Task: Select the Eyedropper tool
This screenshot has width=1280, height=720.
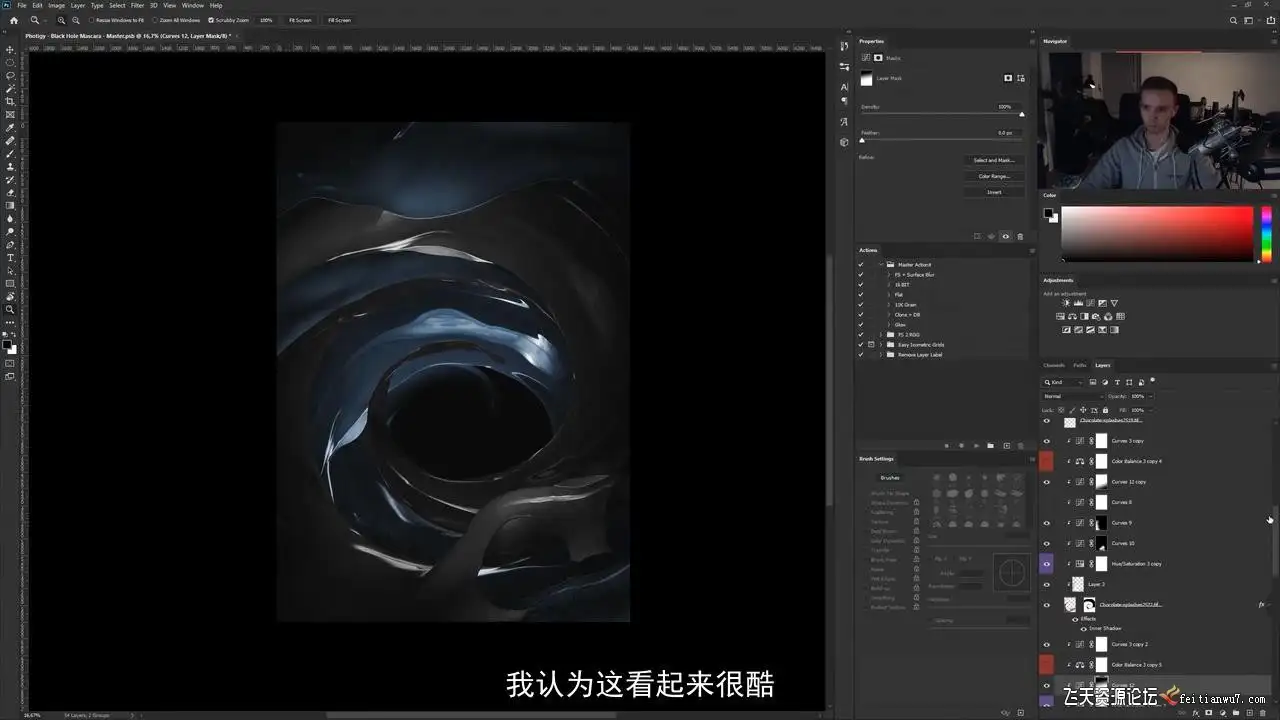Action: (11, 127)
